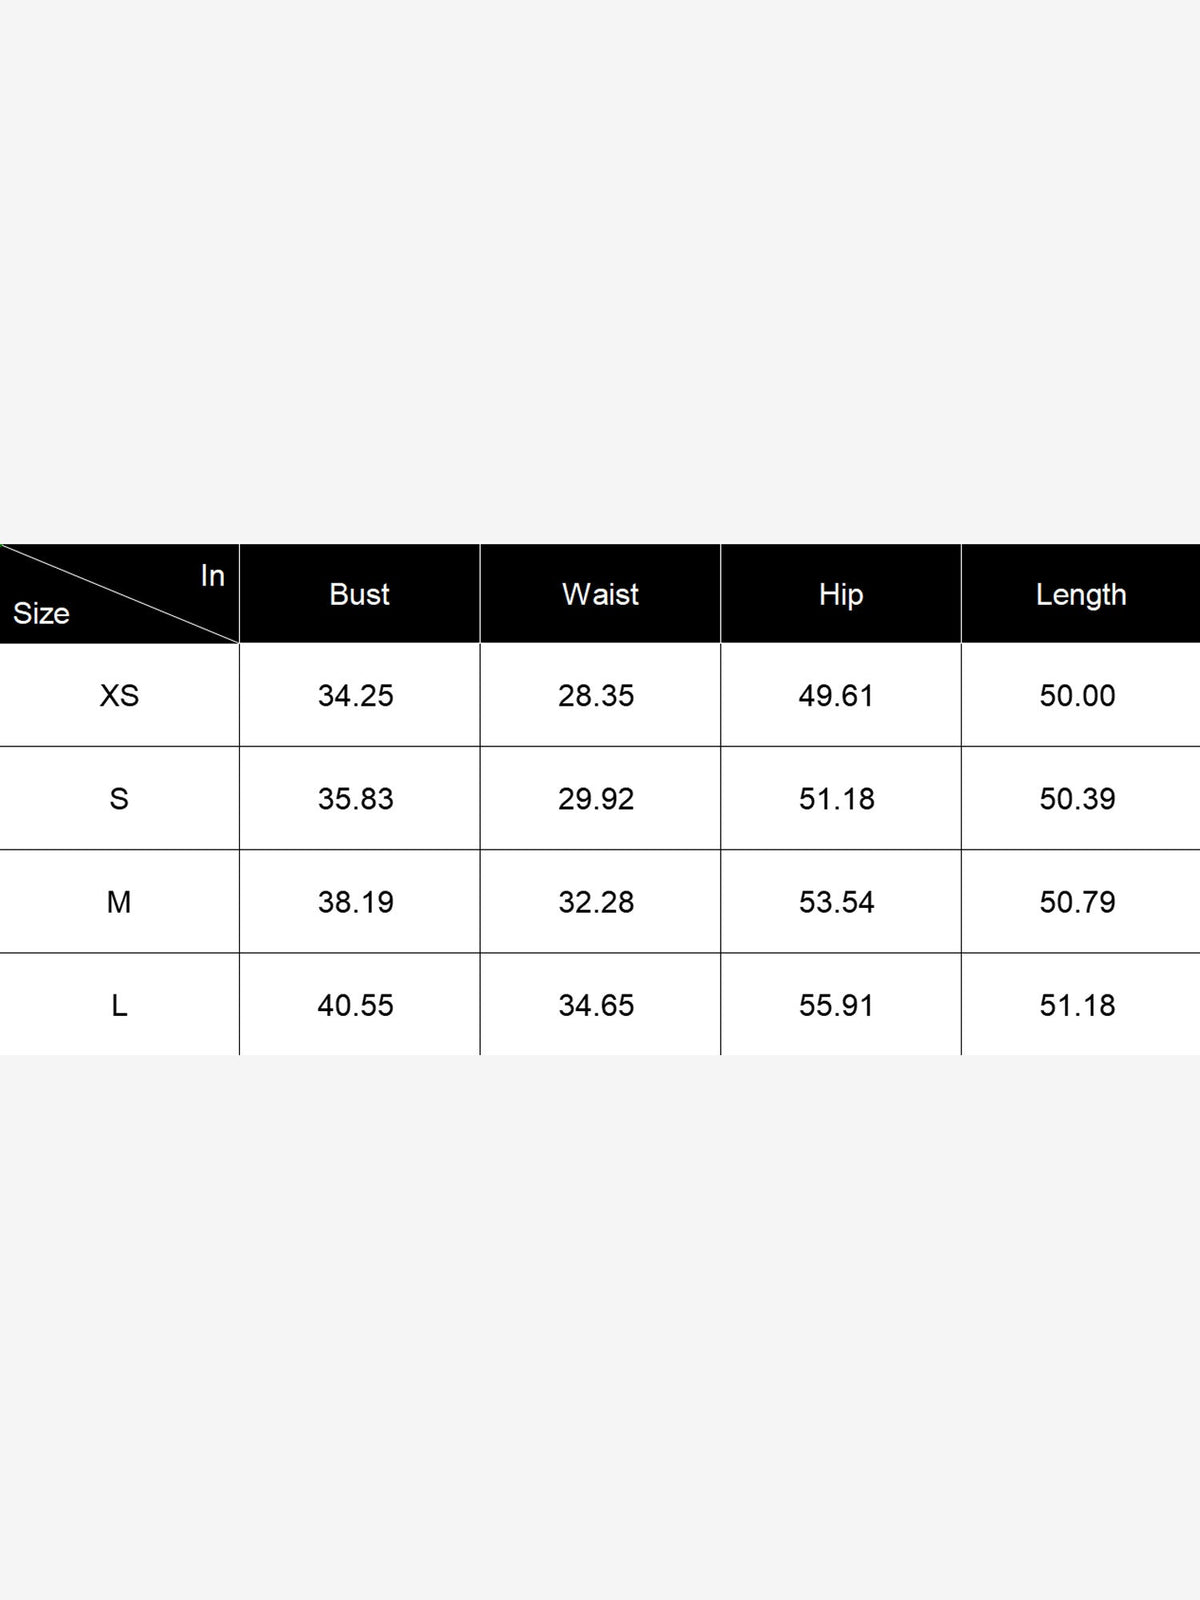
Task: Select the L size row label
Action: tap(119, 1005)
